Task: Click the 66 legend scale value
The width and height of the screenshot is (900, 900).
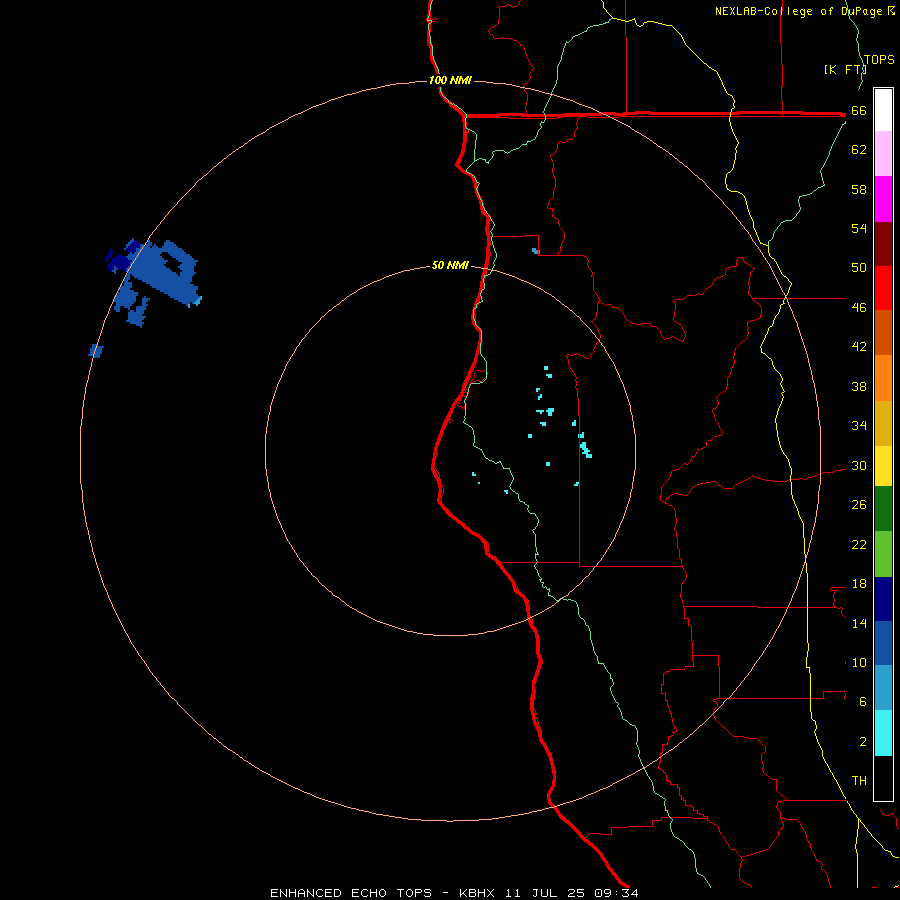Action: (859, 111)
